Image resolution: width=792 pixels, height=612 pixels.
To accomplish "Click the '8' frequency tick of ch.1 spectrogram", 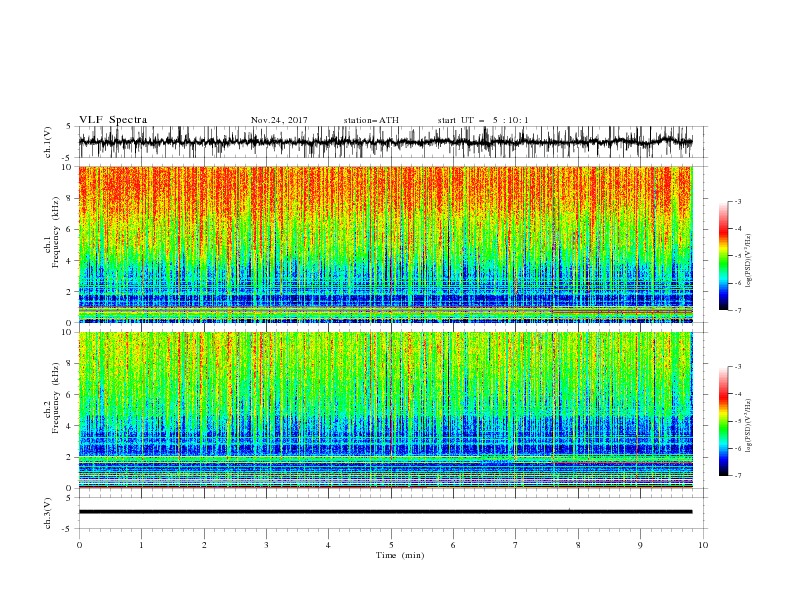I will 70,198.
